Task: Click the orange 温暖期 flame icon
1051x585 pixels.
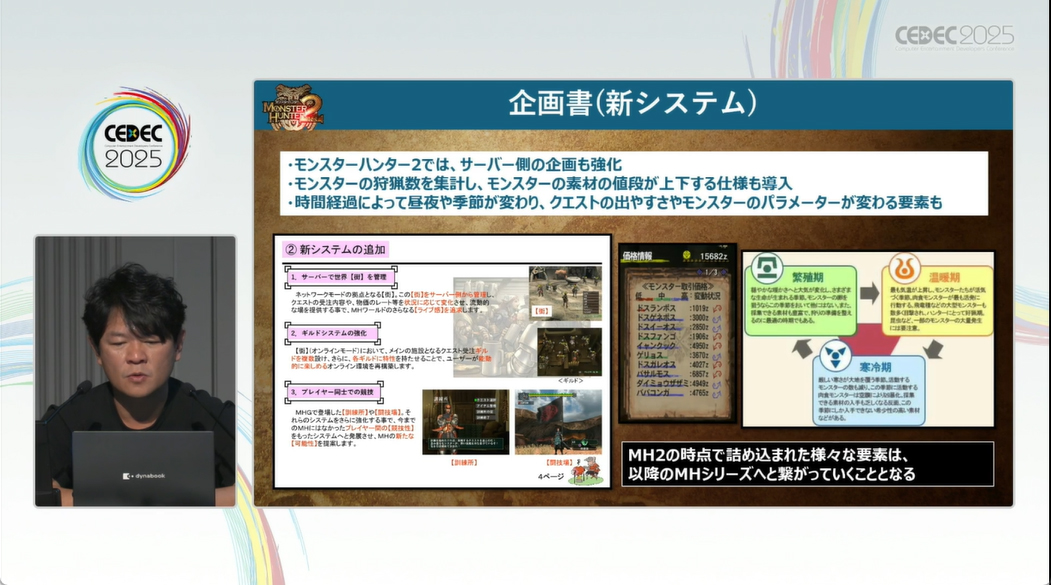Action: pyautogui.click(x=904, y=269)
